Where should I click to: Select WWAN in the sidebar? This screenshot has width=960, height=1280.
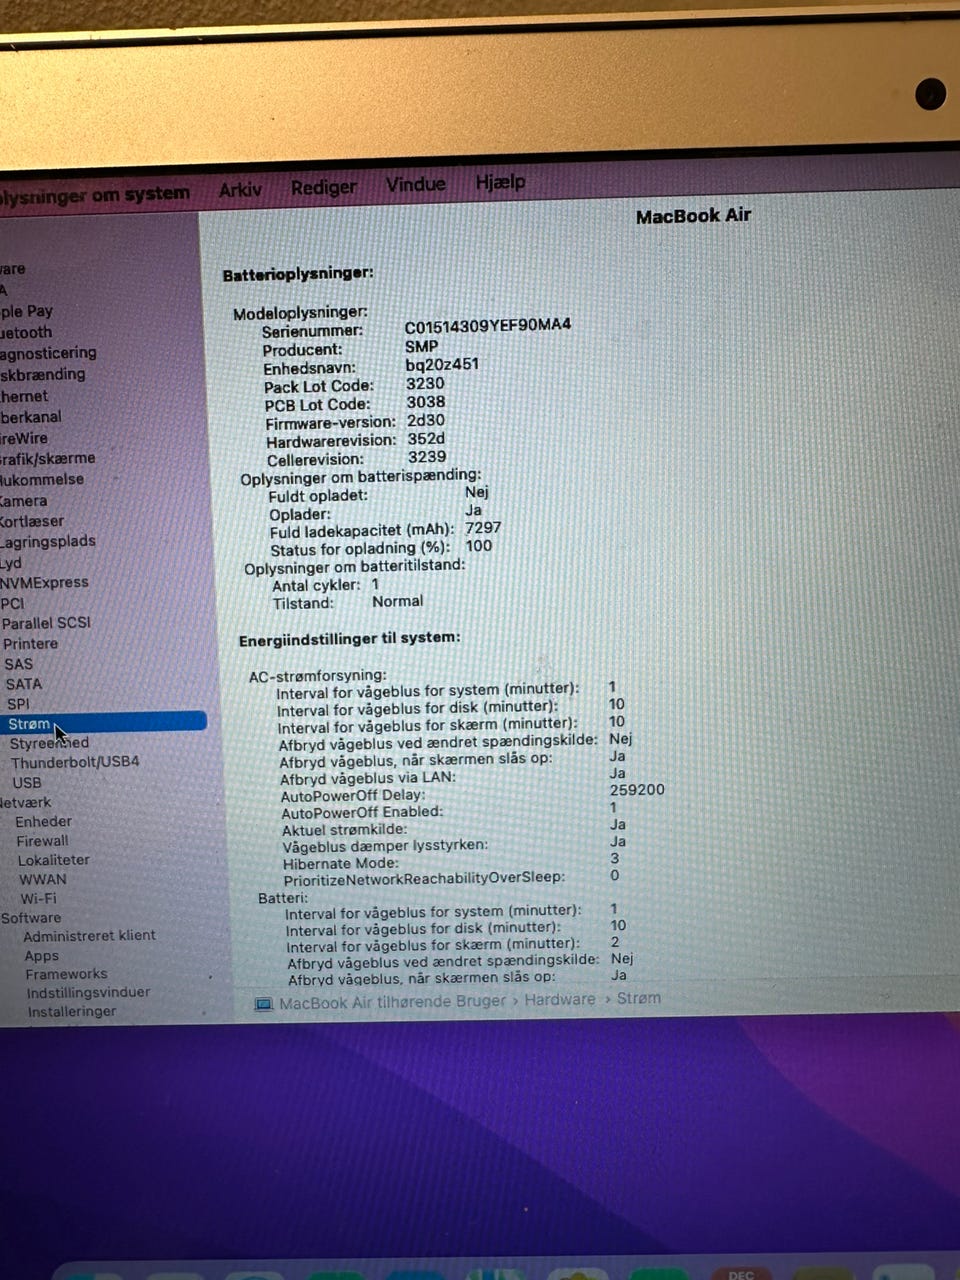(43, 880)
